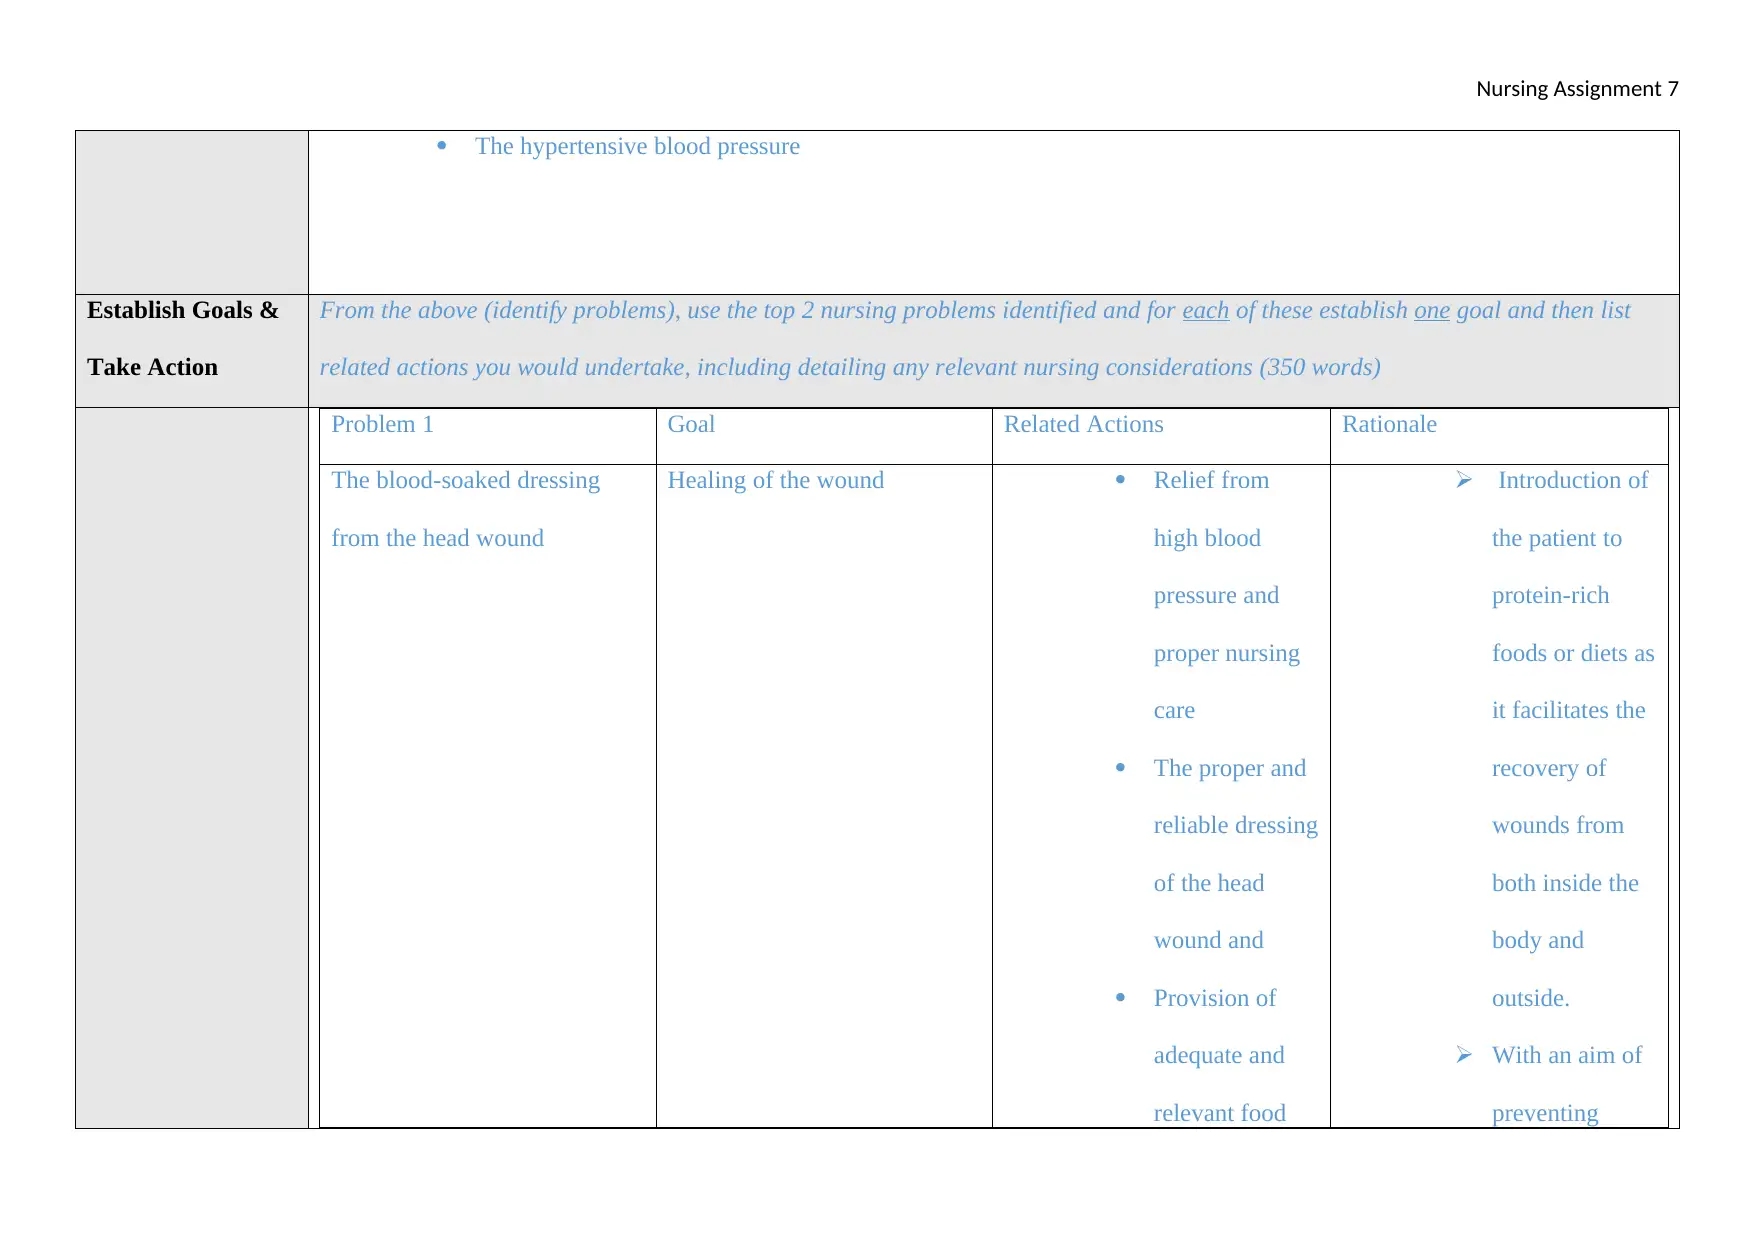Click the 'Goal' column header
Image resolution: width=1754 pixels, height=1241 pixels.
691,424
